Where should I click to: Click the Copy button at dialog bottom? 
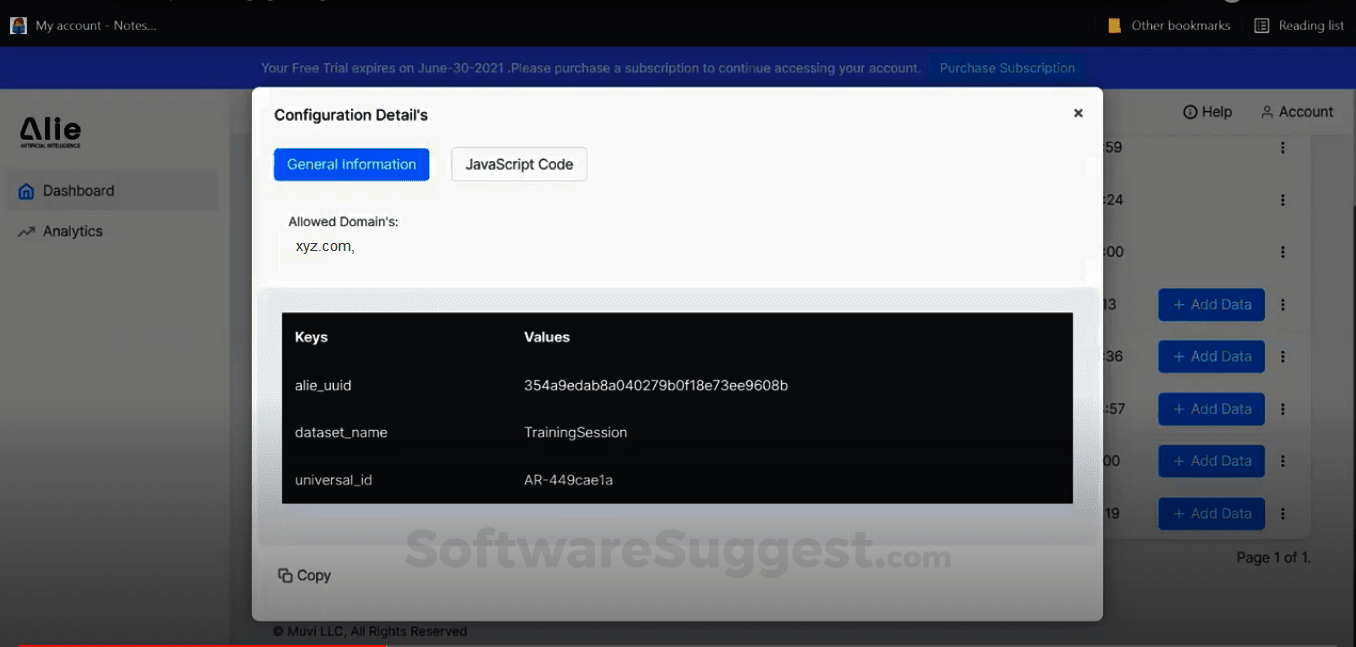tap(303, 575)
